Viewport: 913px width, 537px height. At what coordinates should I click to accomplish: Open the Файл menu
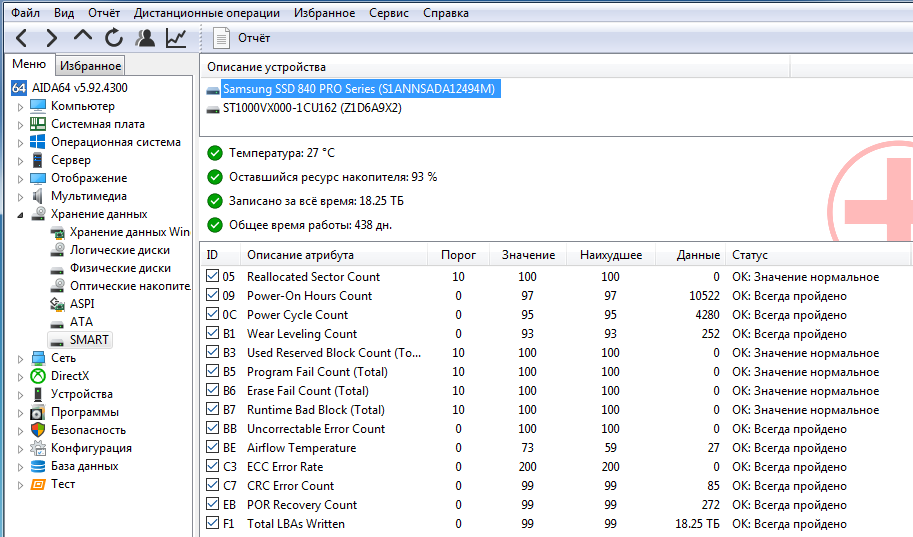coord(26,13)
